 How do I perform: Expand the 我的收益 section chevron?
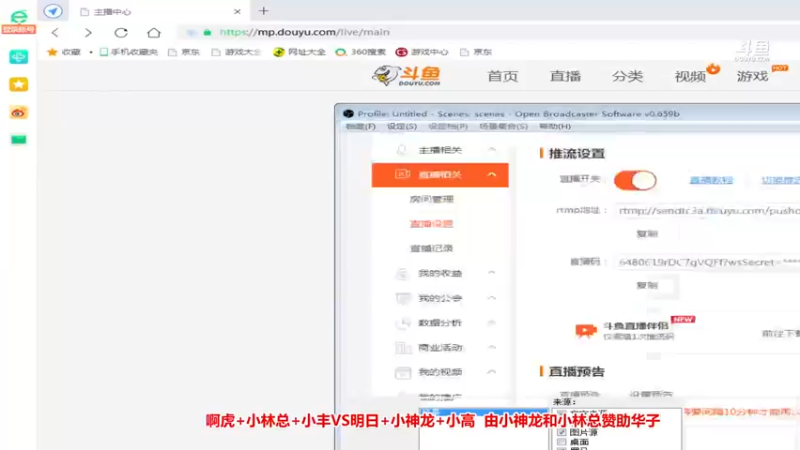tap(492, 273)
